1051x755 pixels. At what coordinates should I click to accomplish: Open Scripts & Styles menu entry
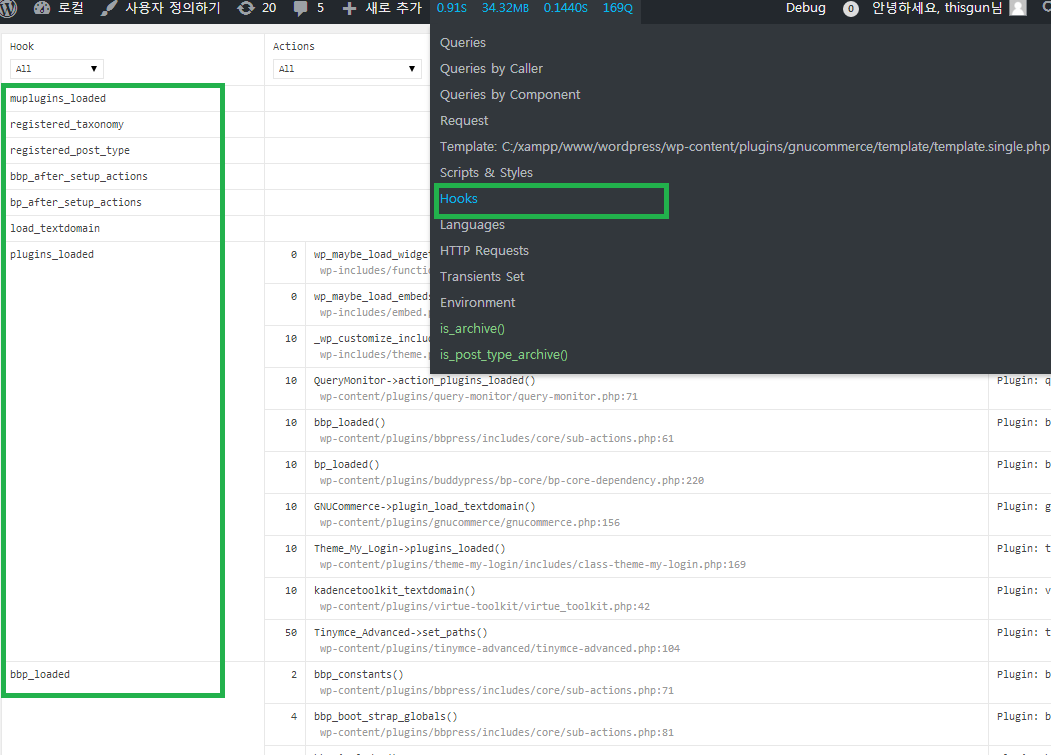tap(486, 173)
